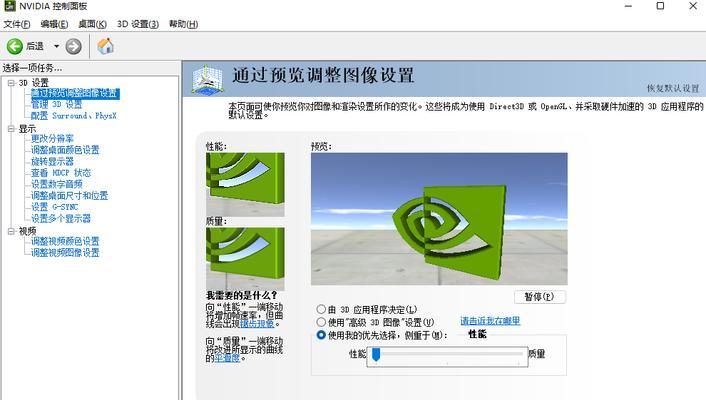
Task: Click the performance-quality slider thumb
Action: pos(376,355)
